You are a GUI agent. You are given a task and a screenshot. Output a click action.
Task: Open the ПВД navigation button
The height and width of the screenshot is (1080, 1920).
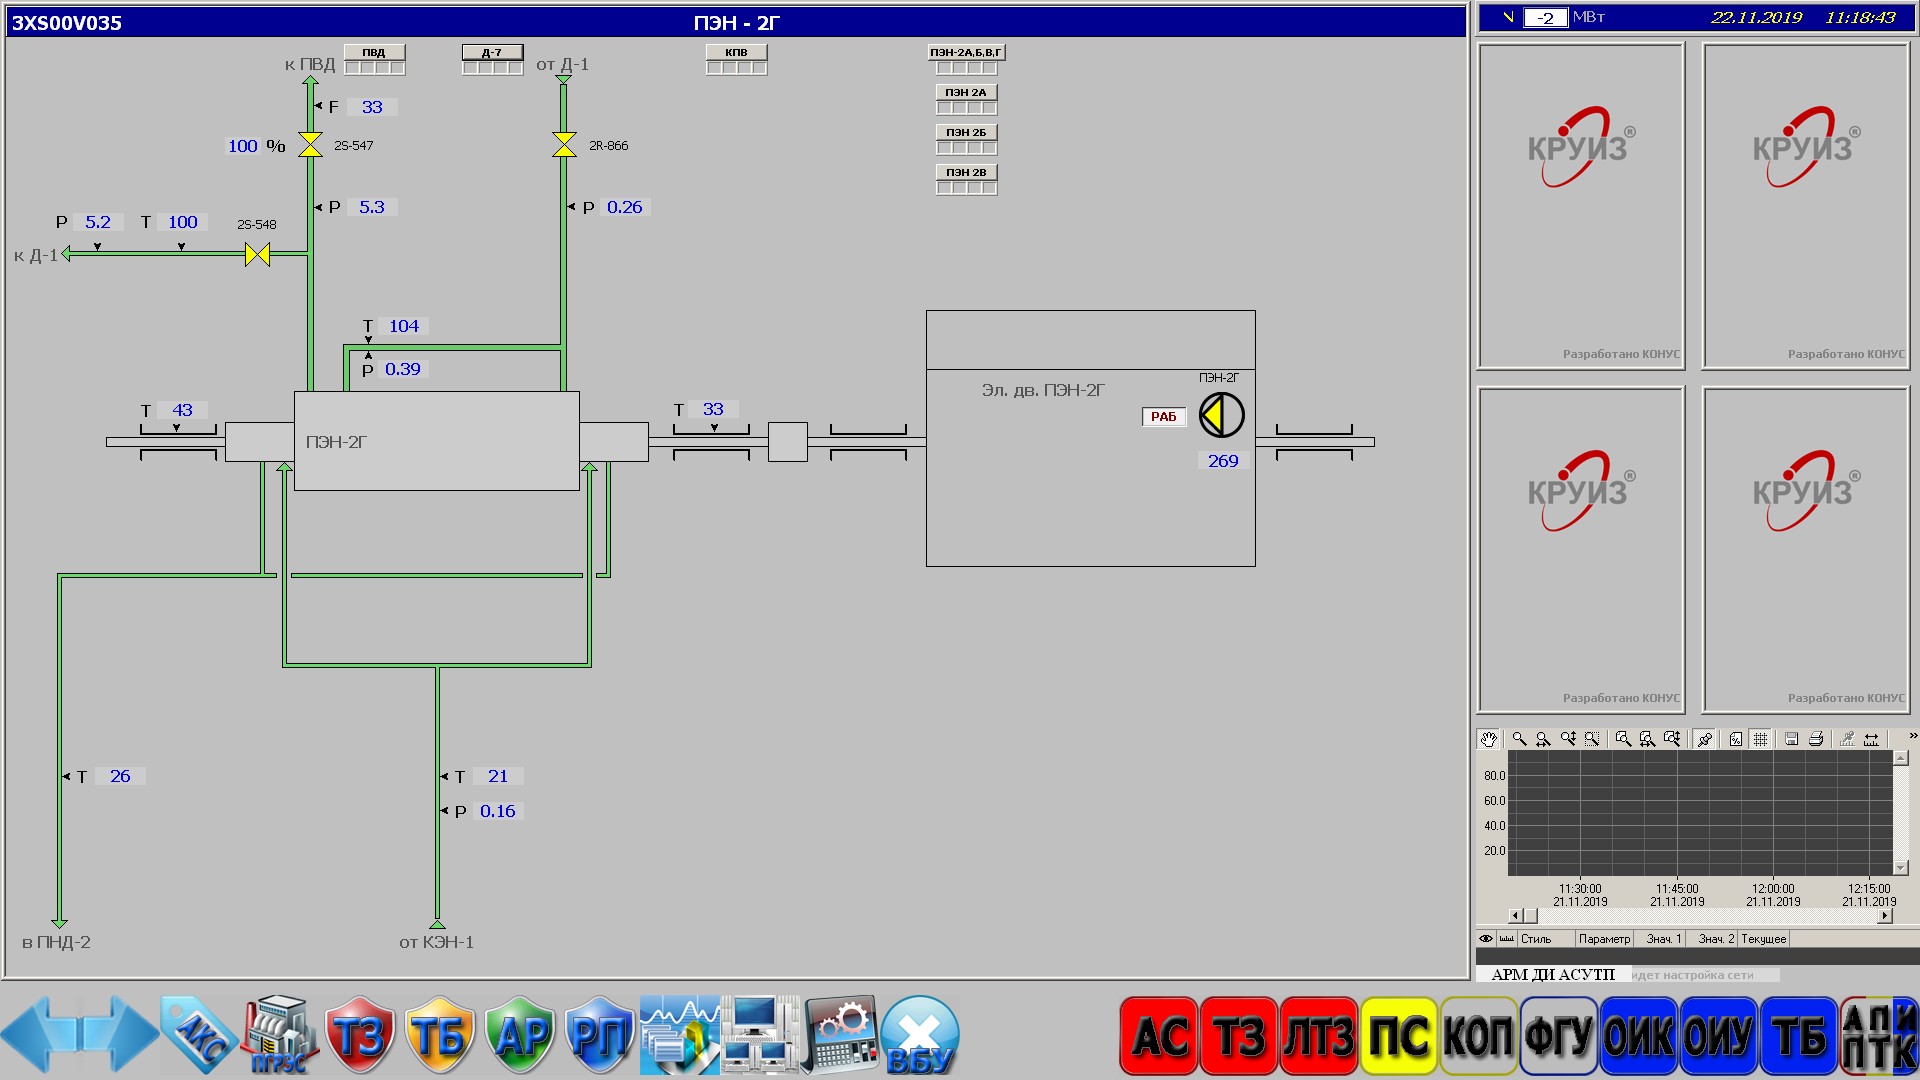pos(374,52)
